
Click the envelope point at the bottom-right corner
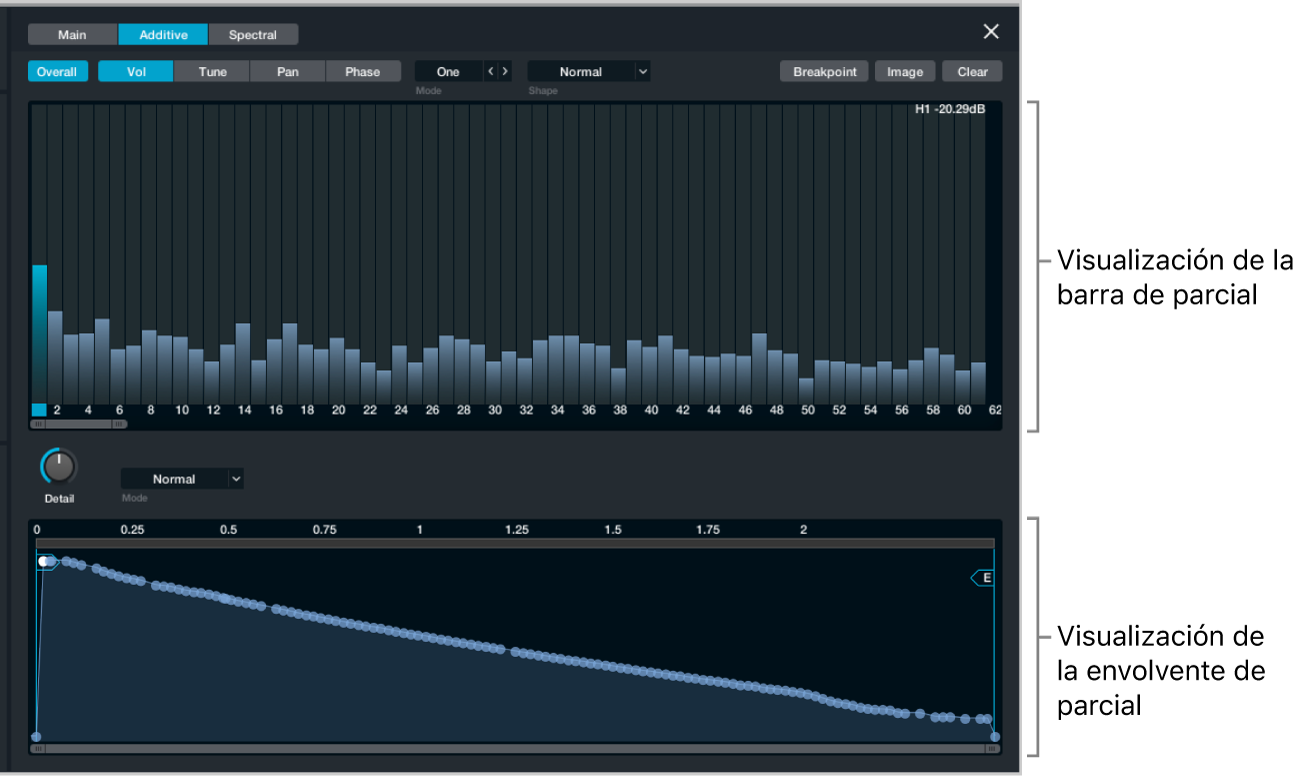click(994, 737)
